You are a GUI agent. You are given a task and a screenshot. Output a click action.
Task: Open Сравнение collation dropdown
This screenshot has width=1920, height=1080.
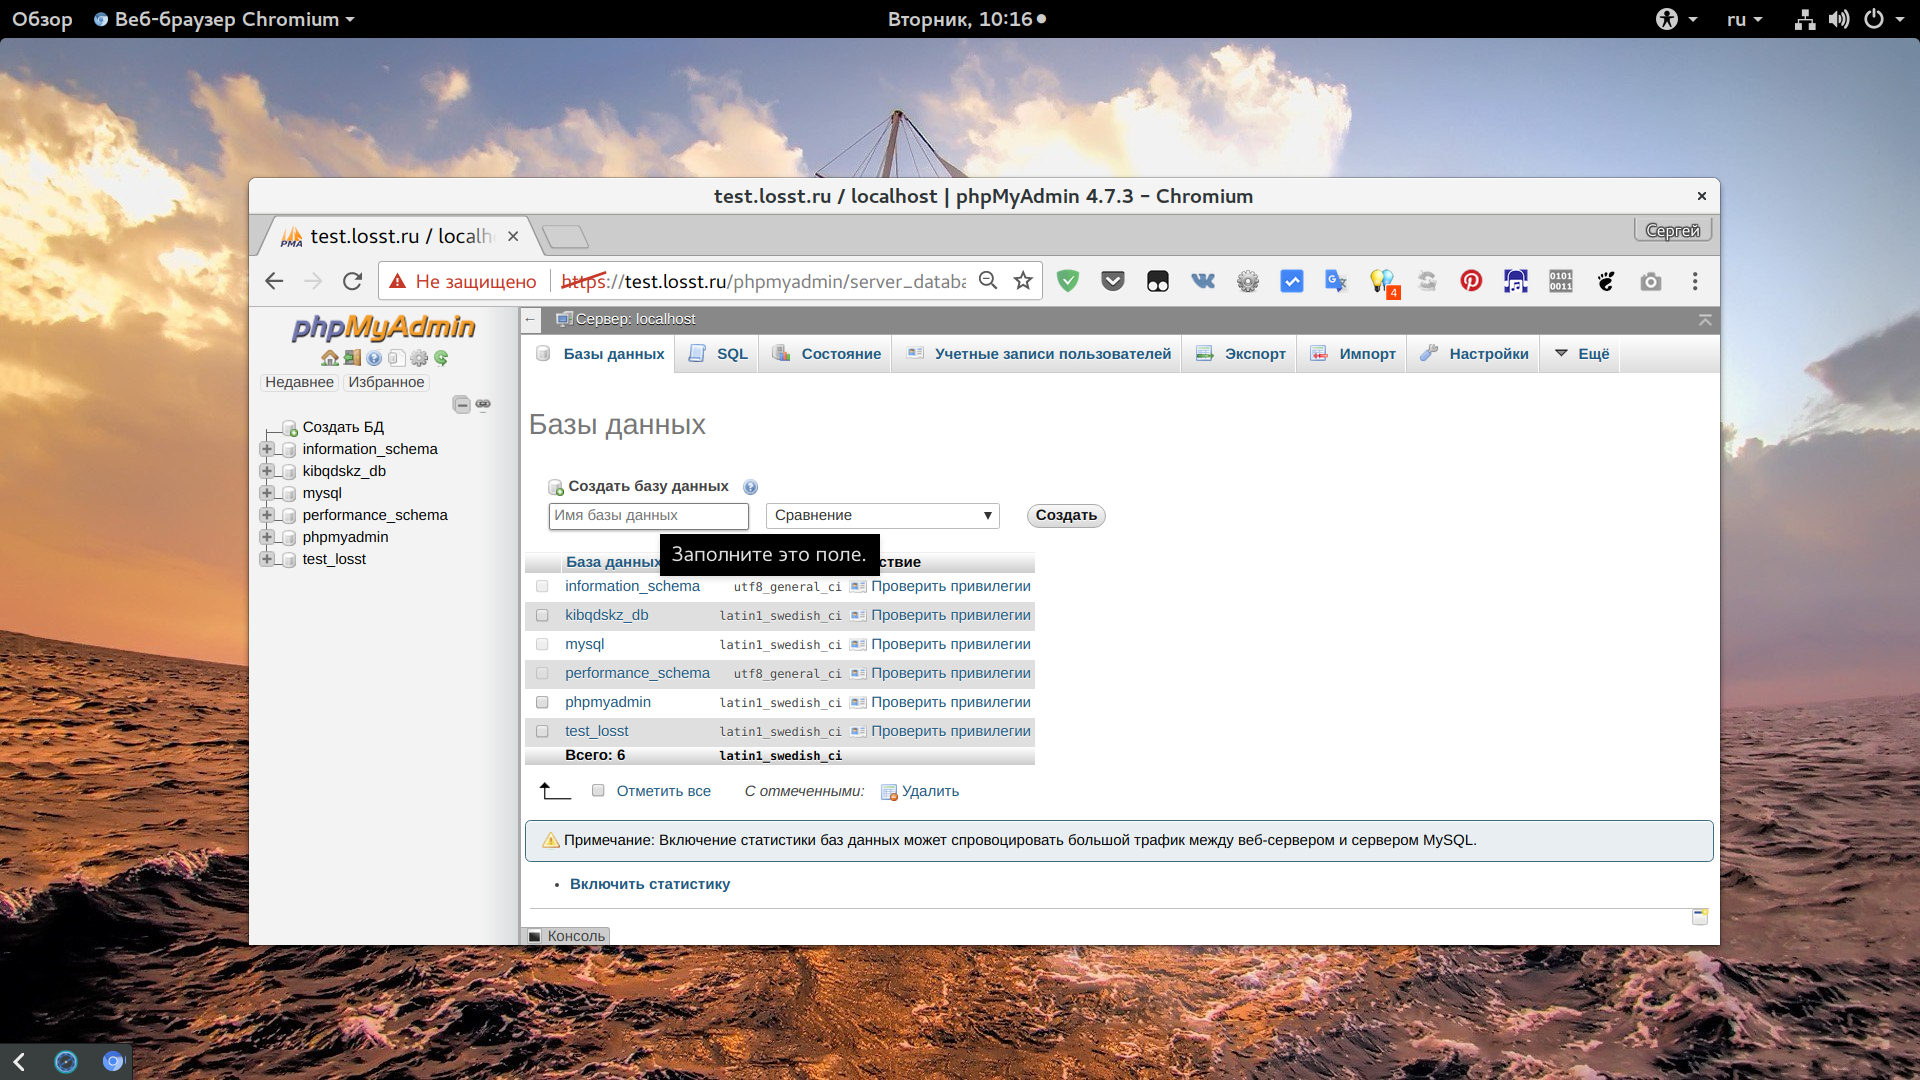click(883, 515)
